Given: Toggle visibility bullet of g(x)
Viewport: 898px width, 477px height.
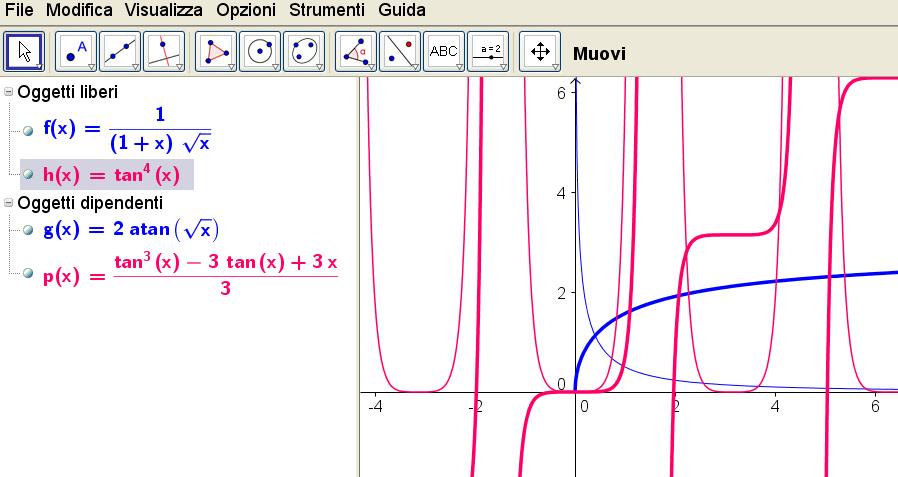Looking at the screenshot, I should (28, 230).
